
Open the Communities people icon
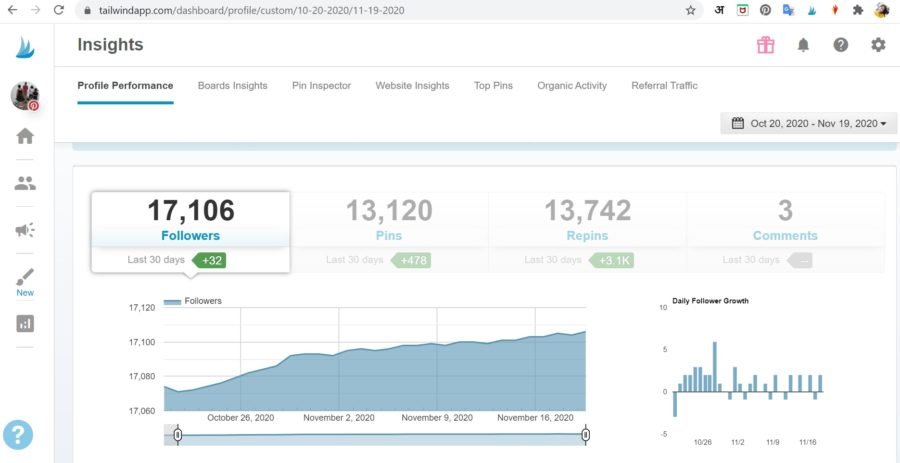point(25,183)
